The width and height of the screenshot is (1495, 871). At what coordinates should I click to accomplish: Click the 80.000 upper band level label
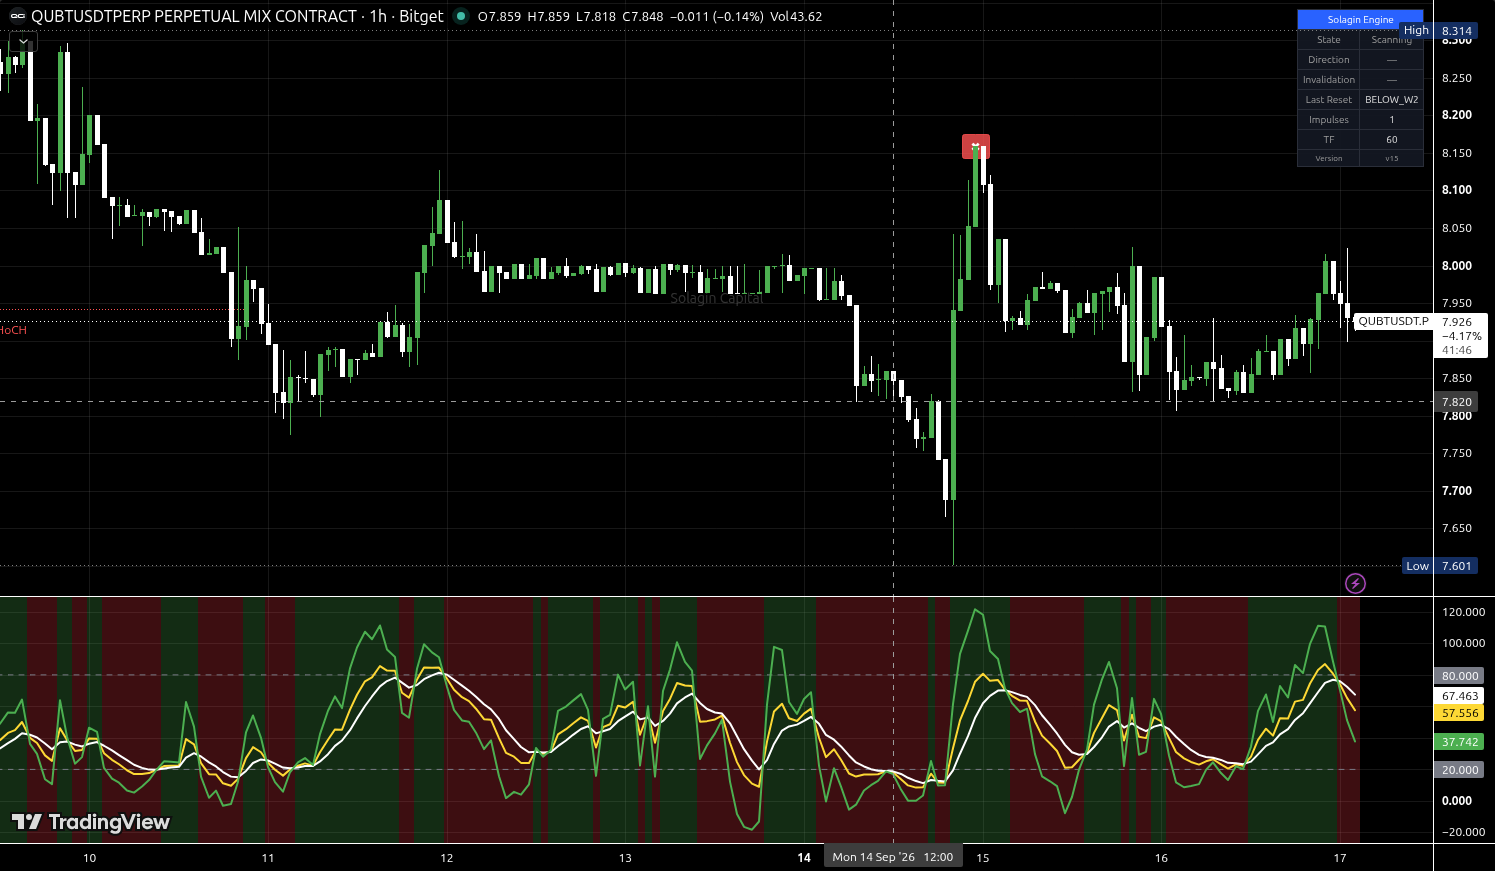tap(1460, 676)
